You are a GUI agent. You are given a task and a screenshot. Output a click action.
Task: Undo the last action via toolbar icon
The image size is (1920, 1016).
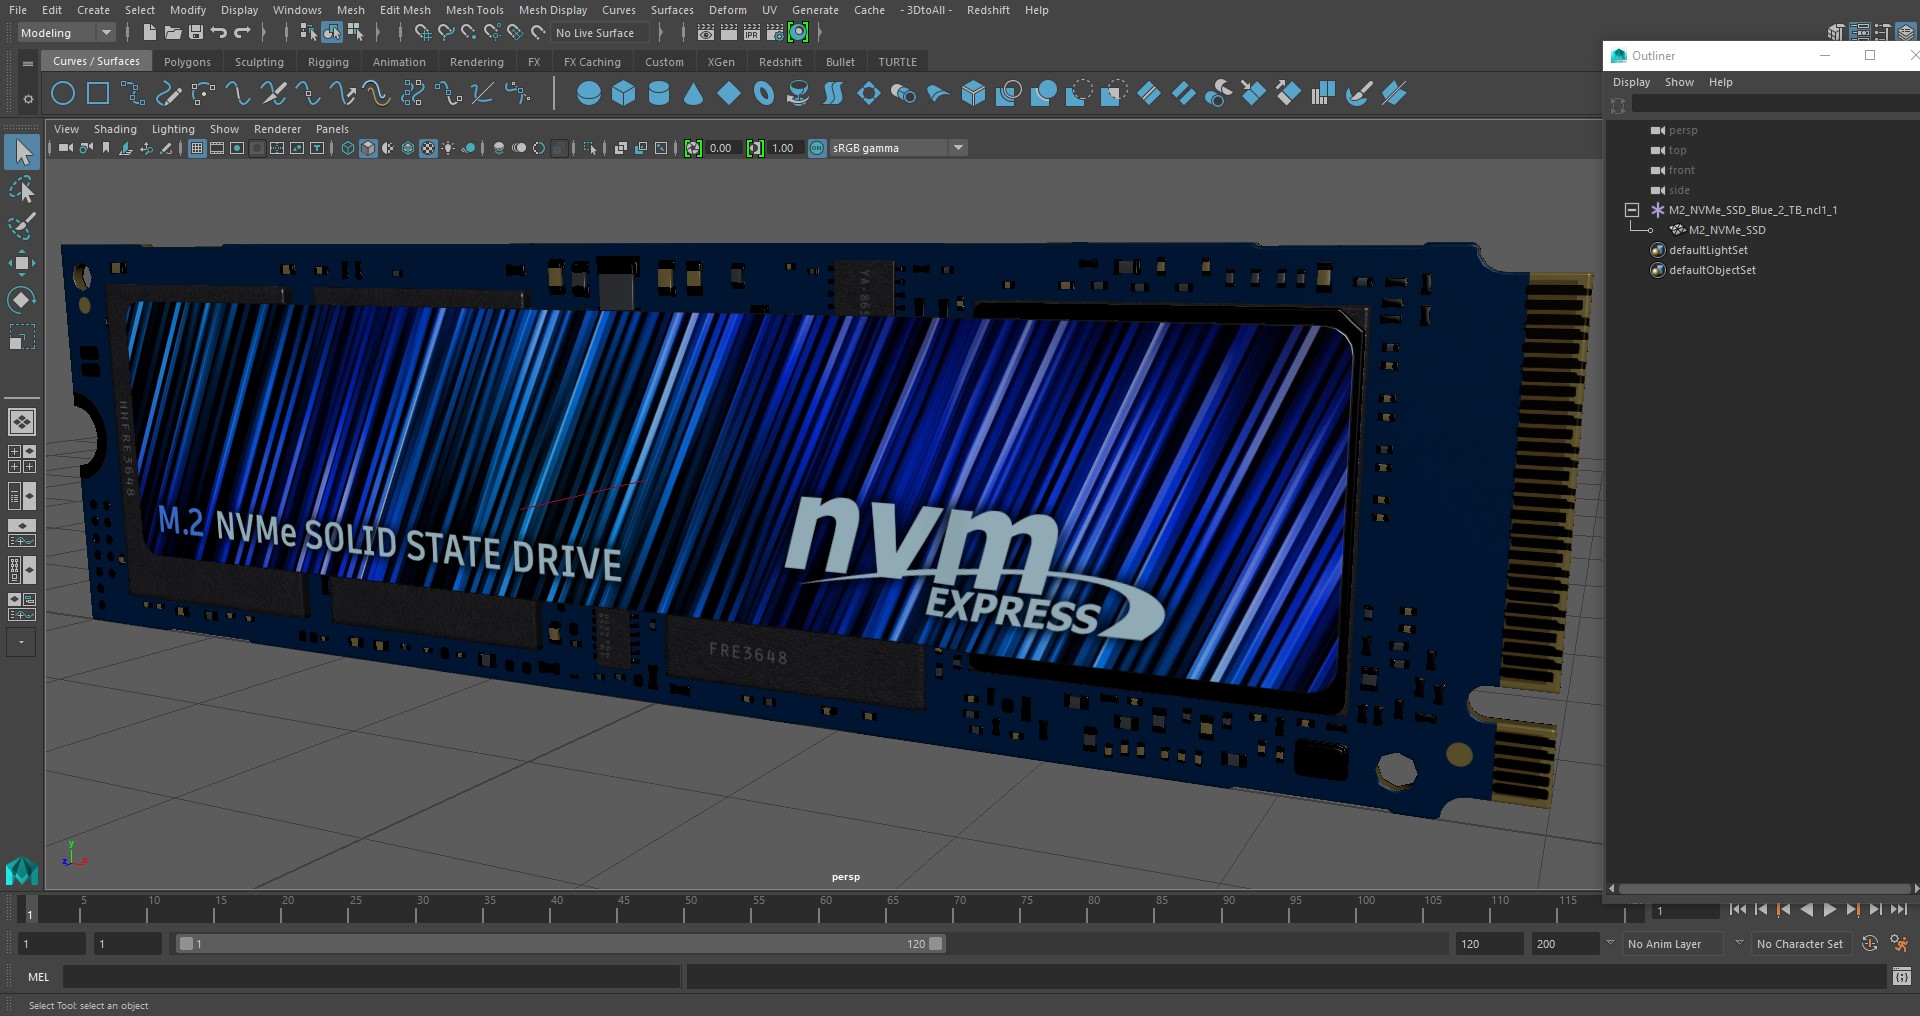[x=219, y=33]
